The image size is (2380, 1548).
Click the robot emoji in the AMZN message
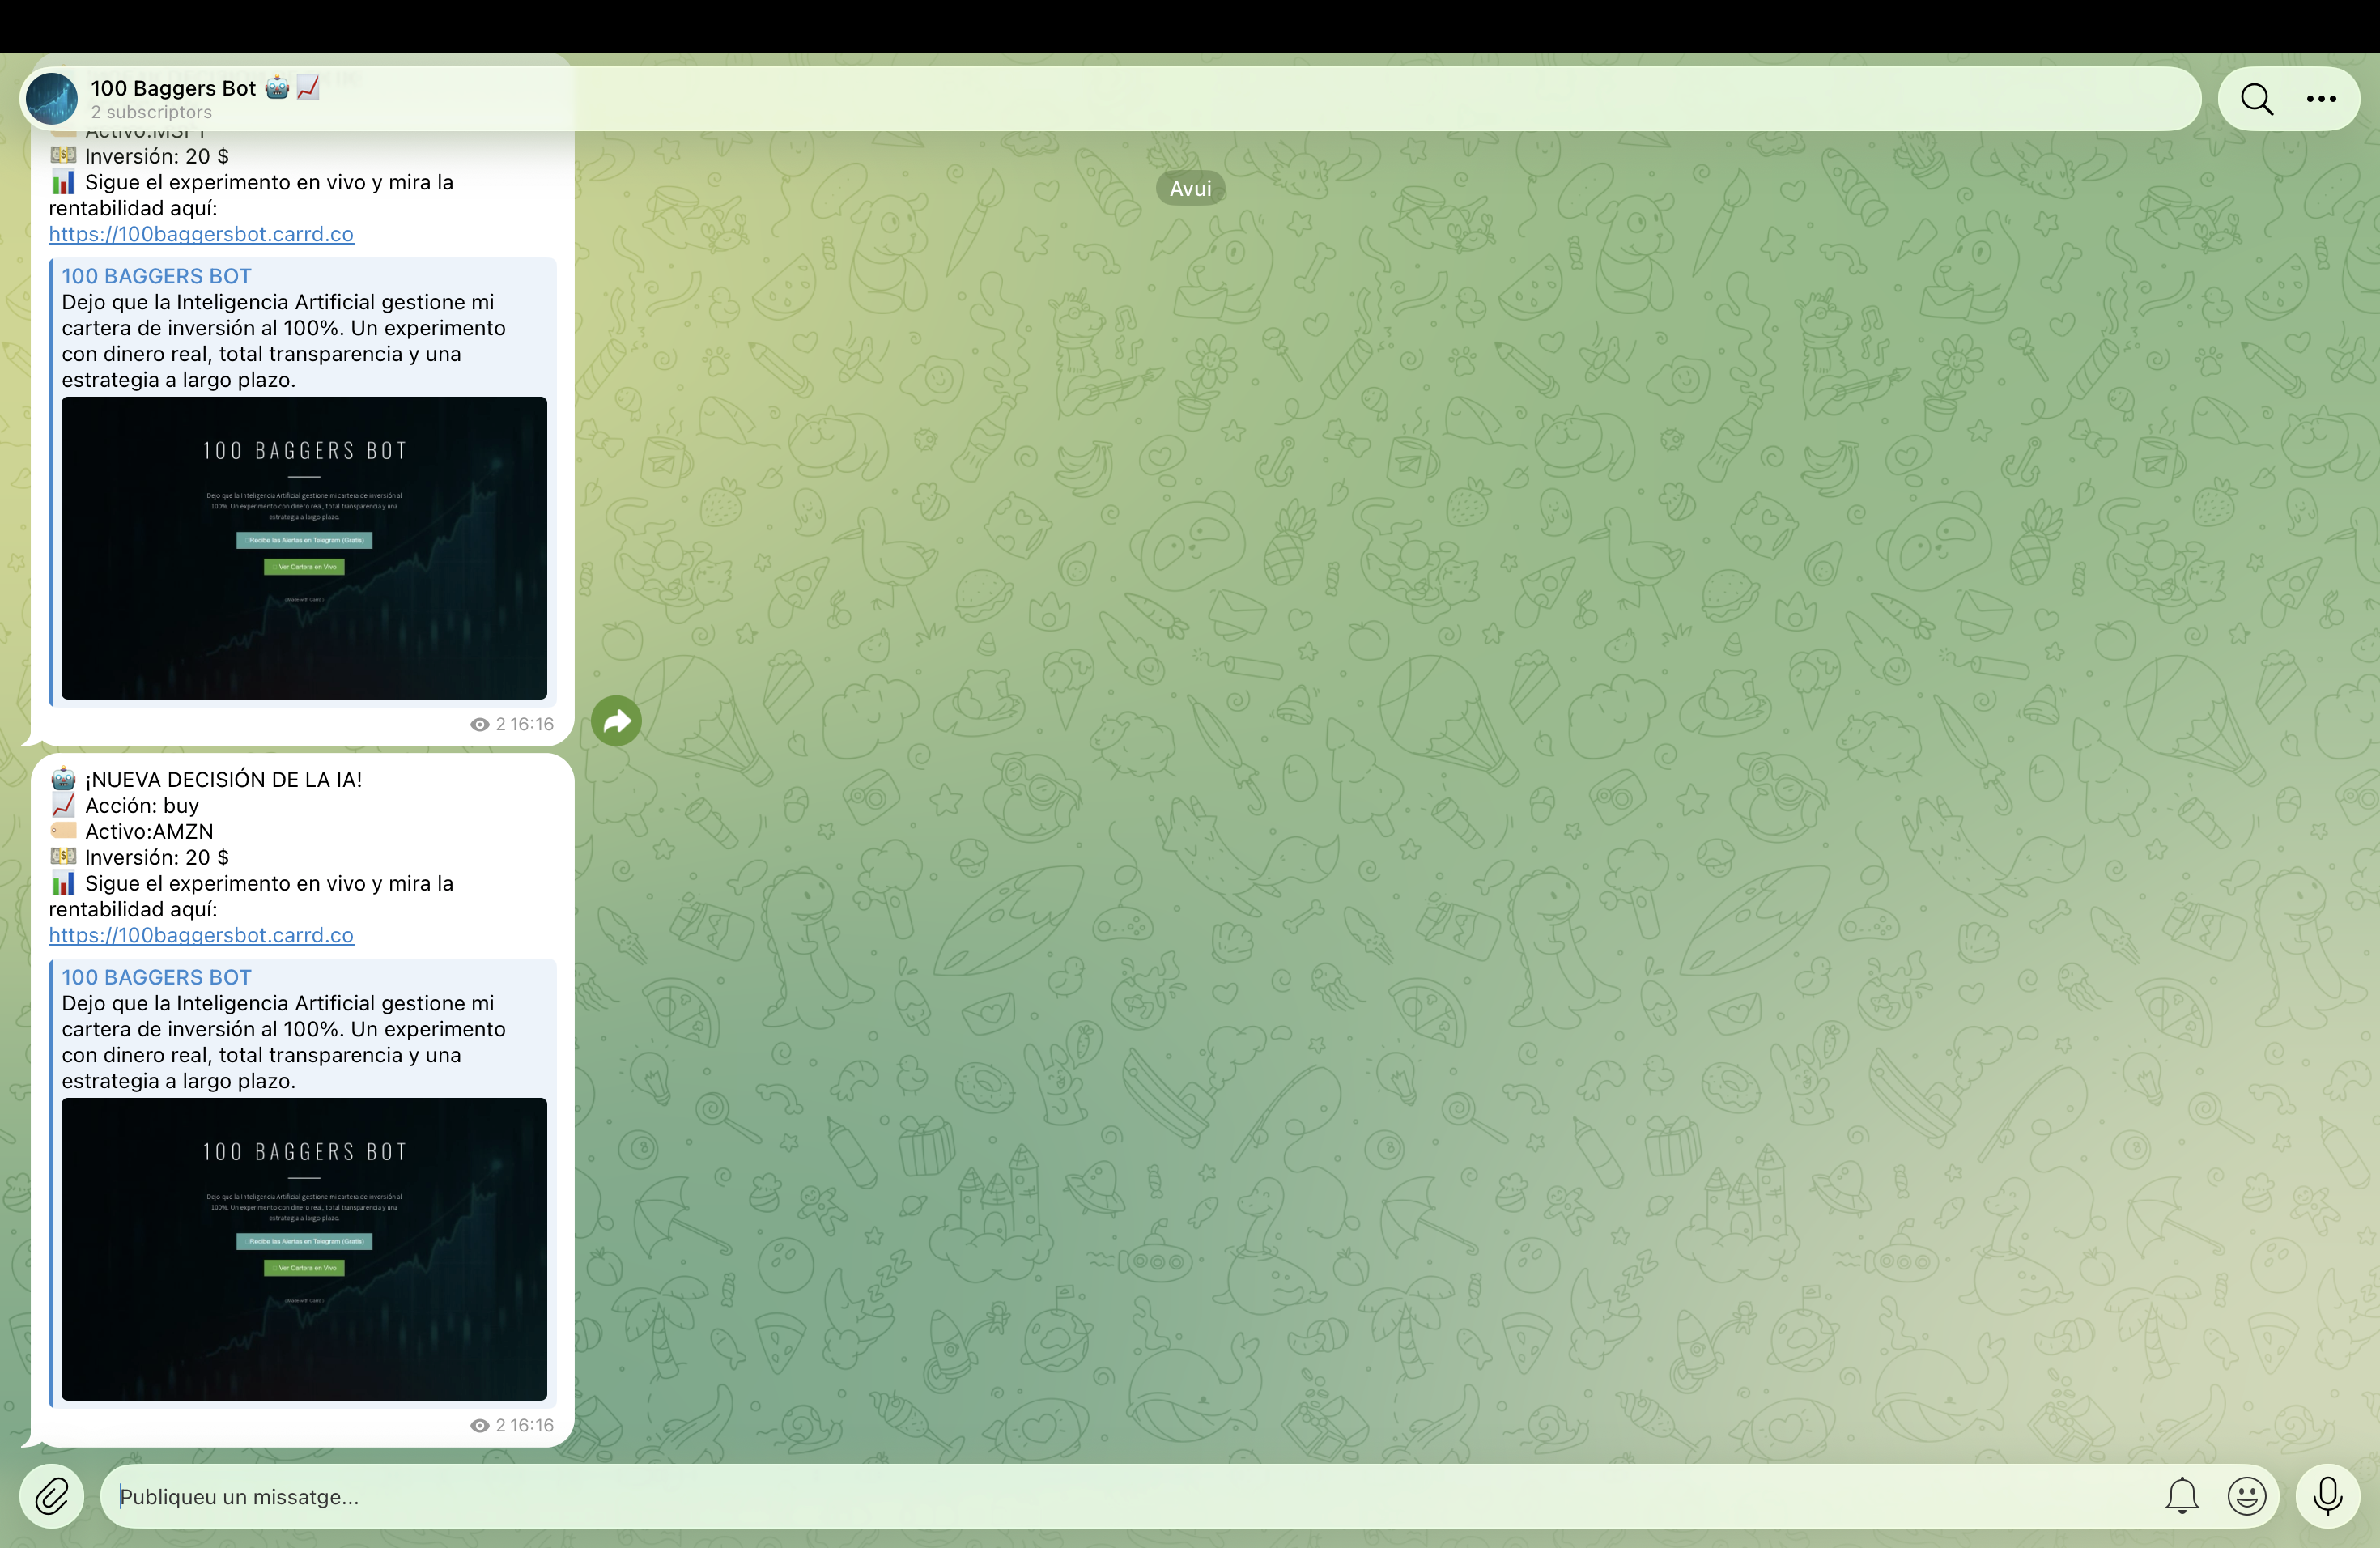pyautogui.click(x=63, y=779)
